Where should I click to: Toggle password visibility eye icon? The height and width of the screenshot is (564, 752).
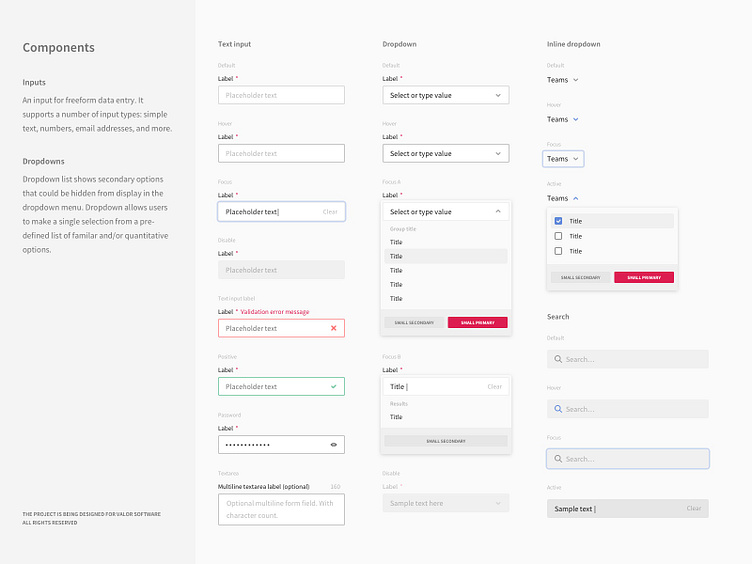[333, 445]
